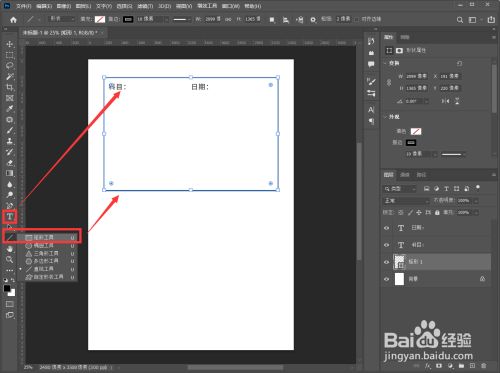Select the Zoom tool in toolbar
Image resolution: width=500 pixels, height=373 pixels.
(x=10, y=259)
